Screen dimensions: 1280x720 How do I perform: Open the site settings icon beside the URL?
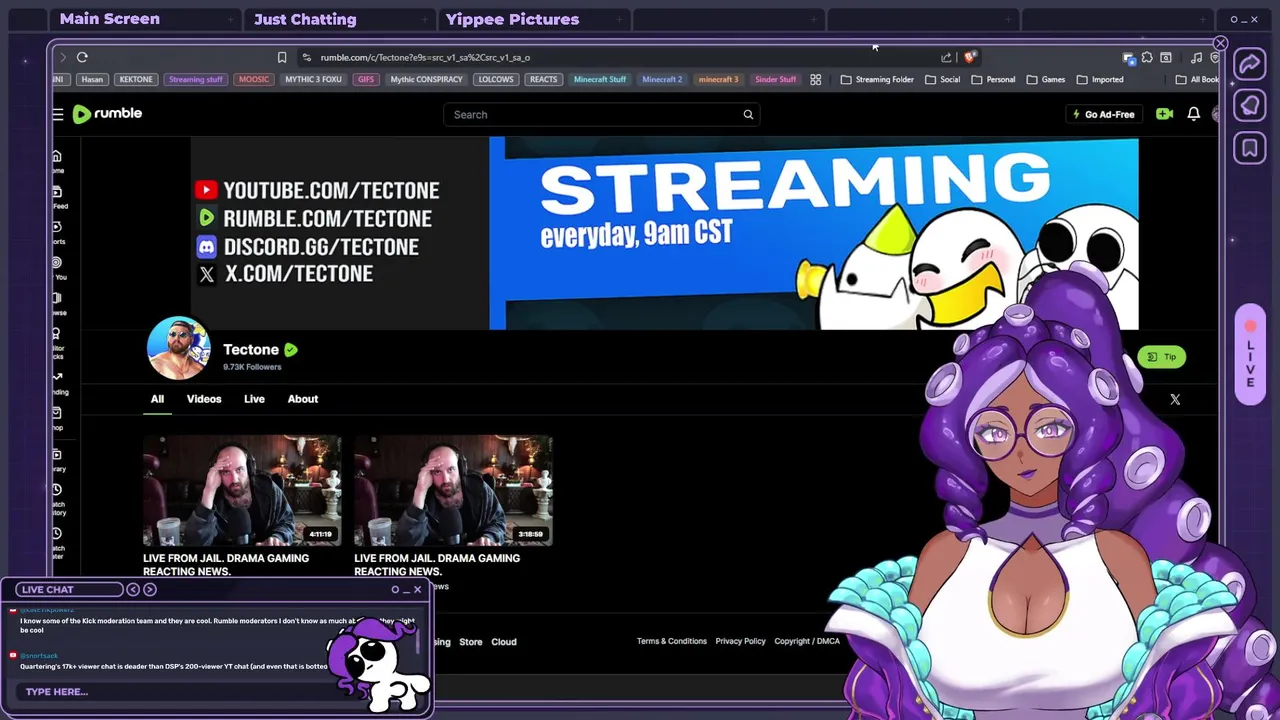pos(306,57)
